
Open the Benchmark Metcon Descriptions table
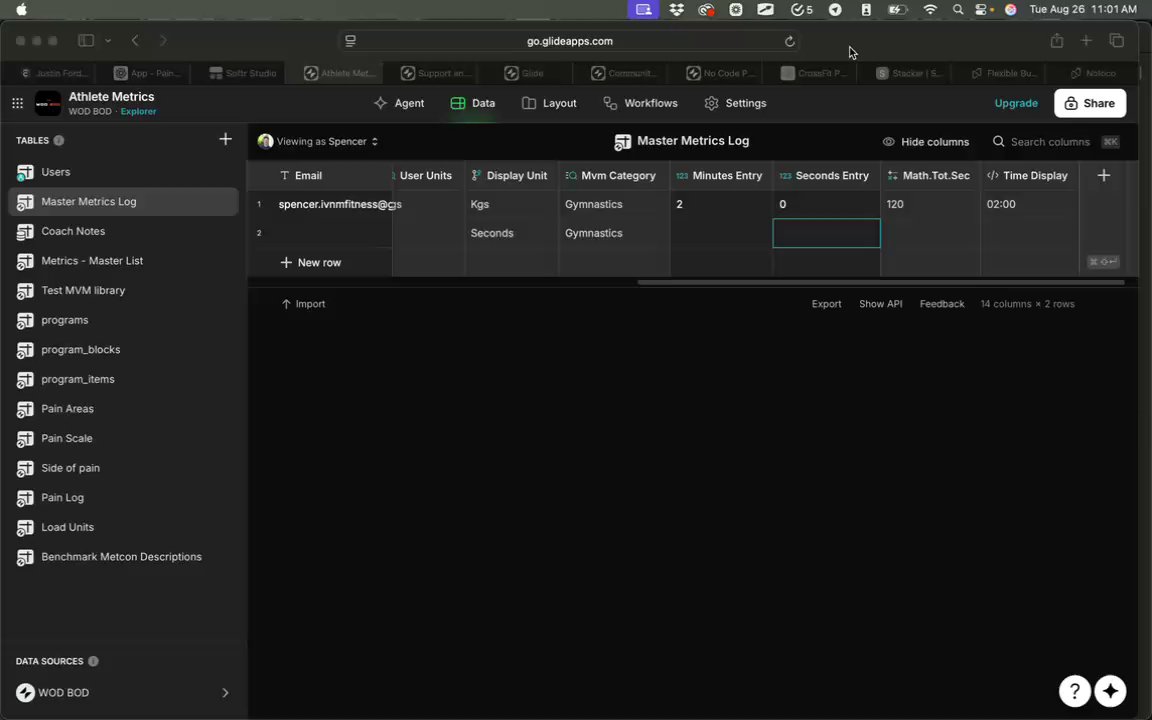pos(123,557)
